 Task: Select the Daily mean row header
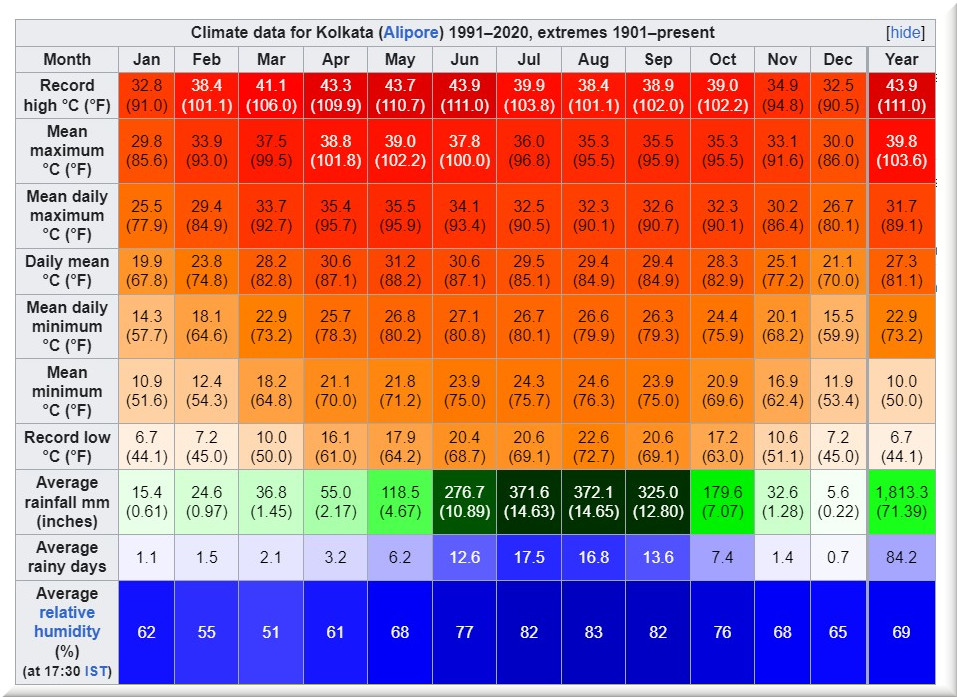[x=67, y=271]
